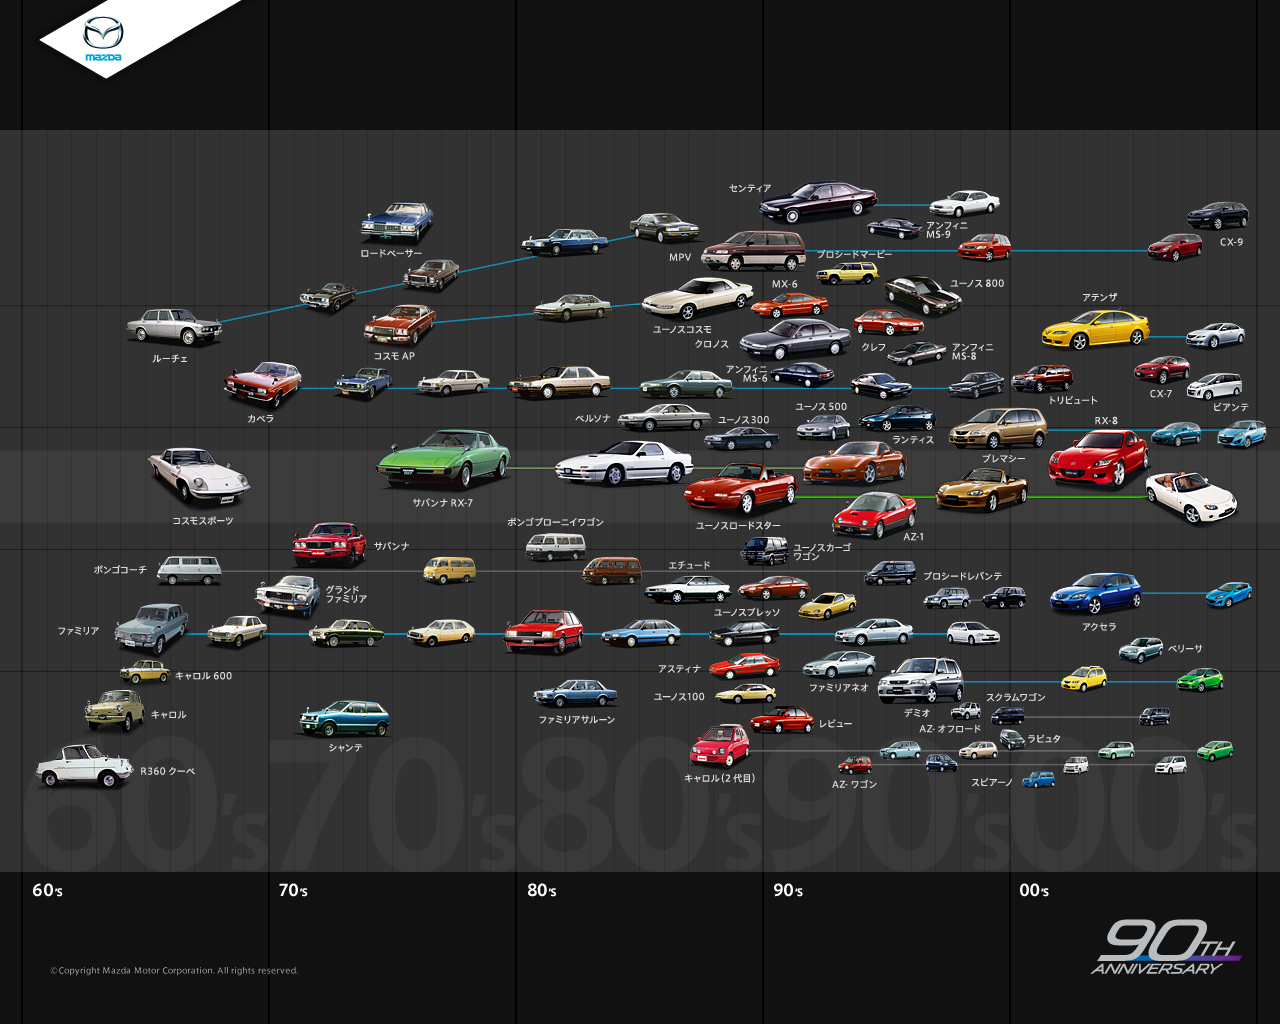Screen dimensions: 1280x1024
Task: Click the red サバンナ car image
Action: point(330,543)
